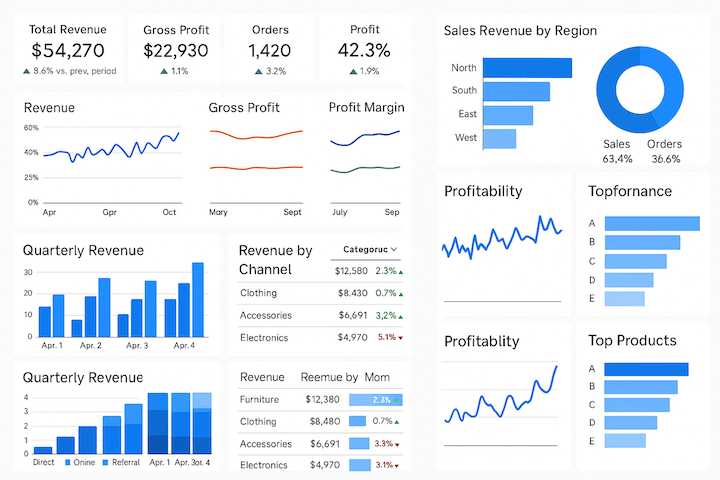Click the orange 'Gross Profit' chart title
Image resolution: width=720 pixels, height=480 pixels.
click(244, 107)
